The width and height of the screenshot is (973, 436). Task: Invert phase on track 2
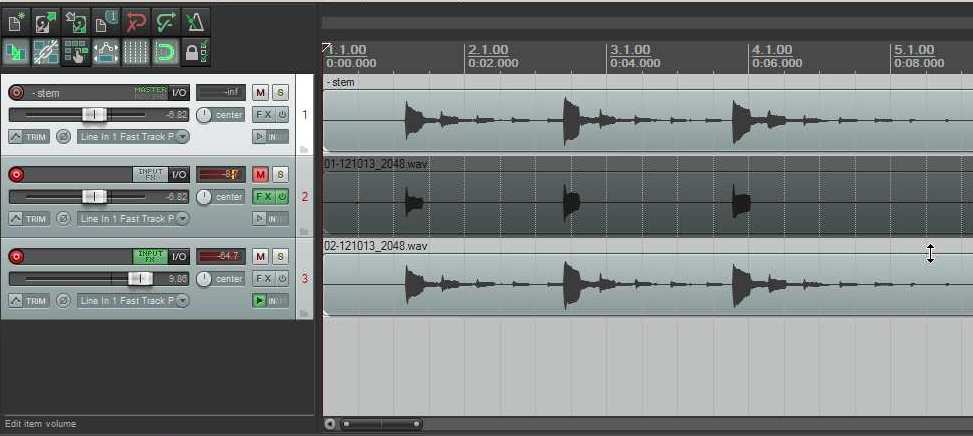click(63, 218)
